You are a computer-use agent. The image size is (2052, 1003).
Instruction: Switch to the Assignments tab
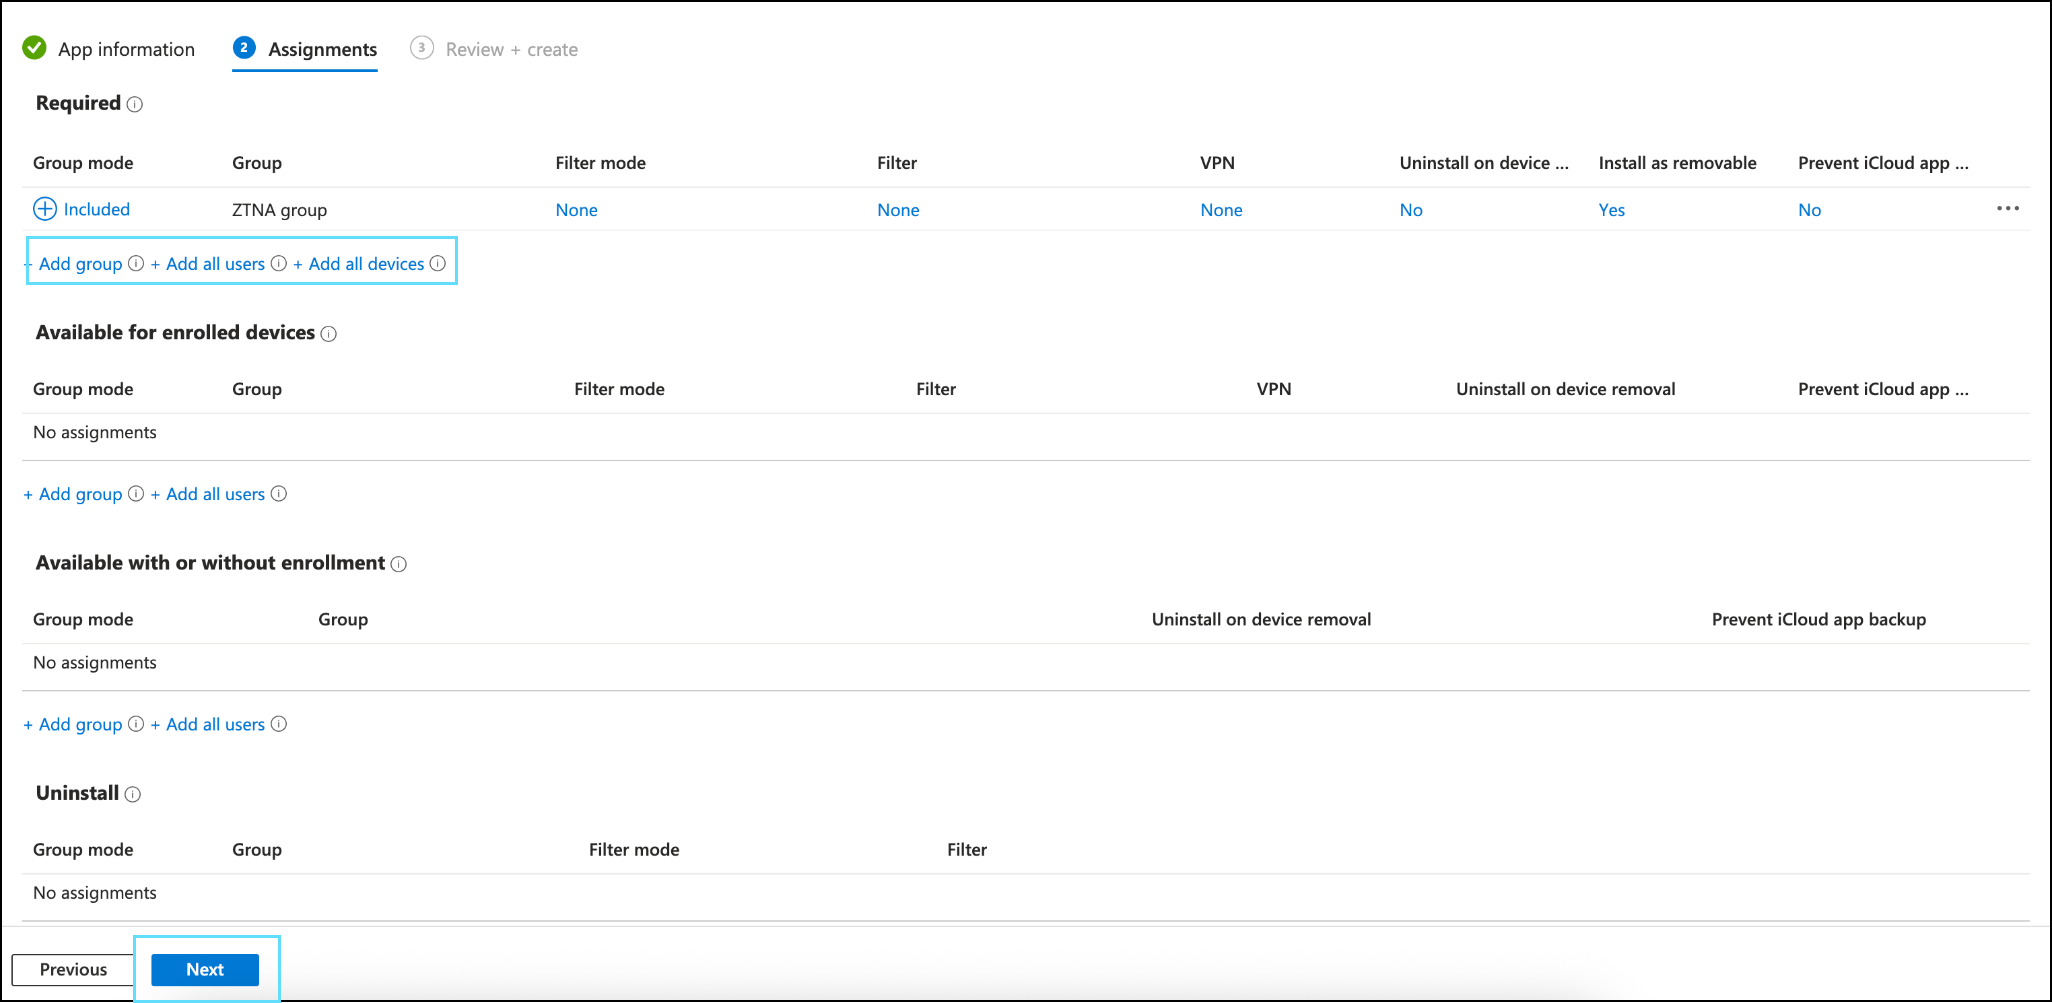click(x=322, y=50)
